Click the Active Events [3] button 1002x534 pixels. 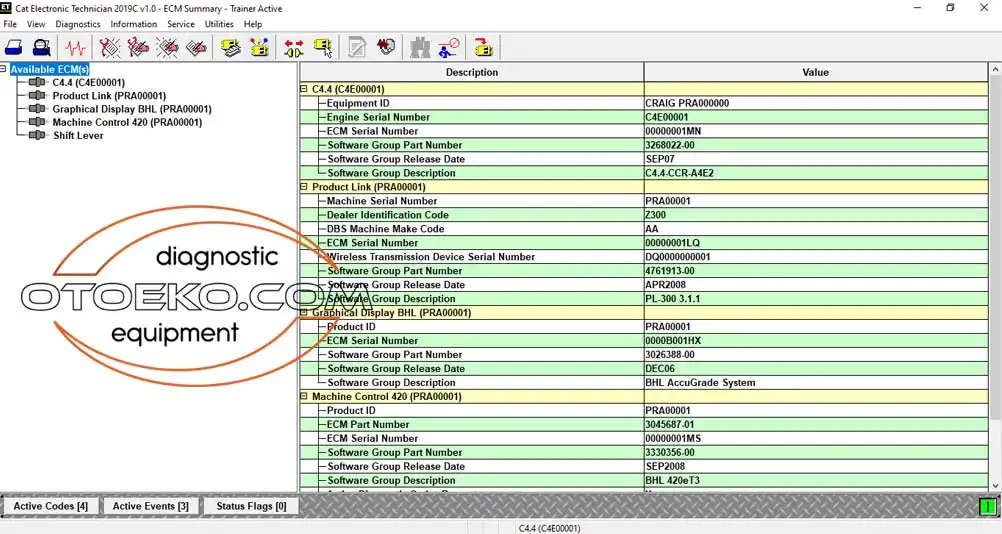pos(150,506)
